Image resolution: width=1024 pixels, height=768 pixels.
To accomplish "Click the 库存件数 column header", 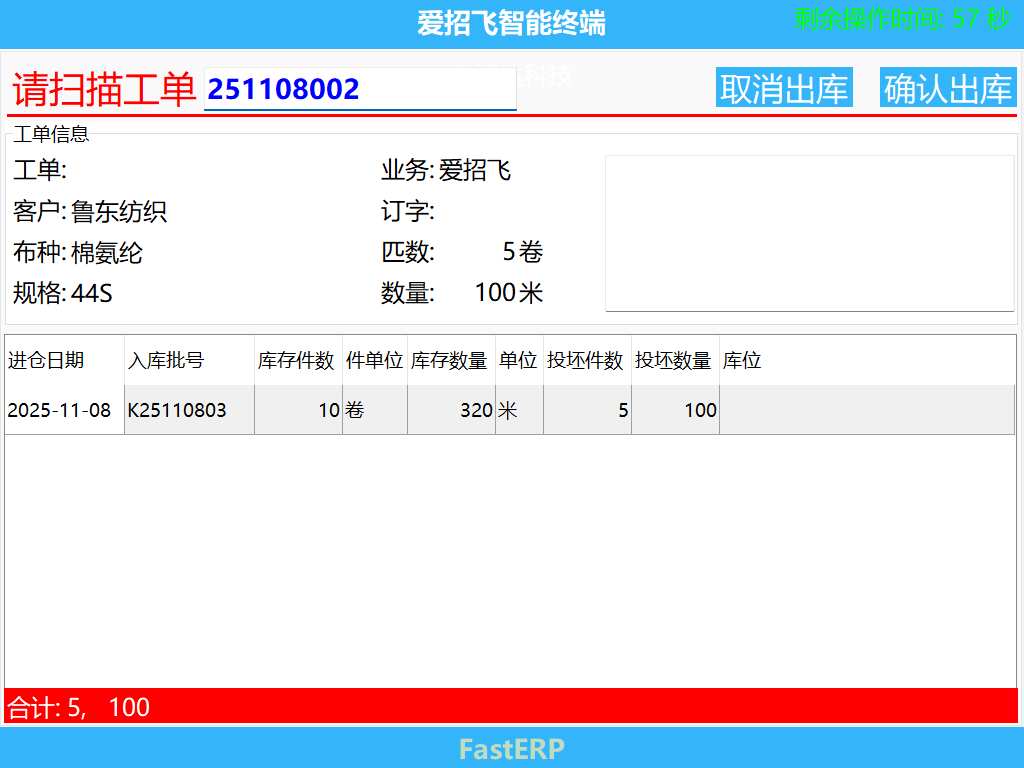I will click(296, 361).
